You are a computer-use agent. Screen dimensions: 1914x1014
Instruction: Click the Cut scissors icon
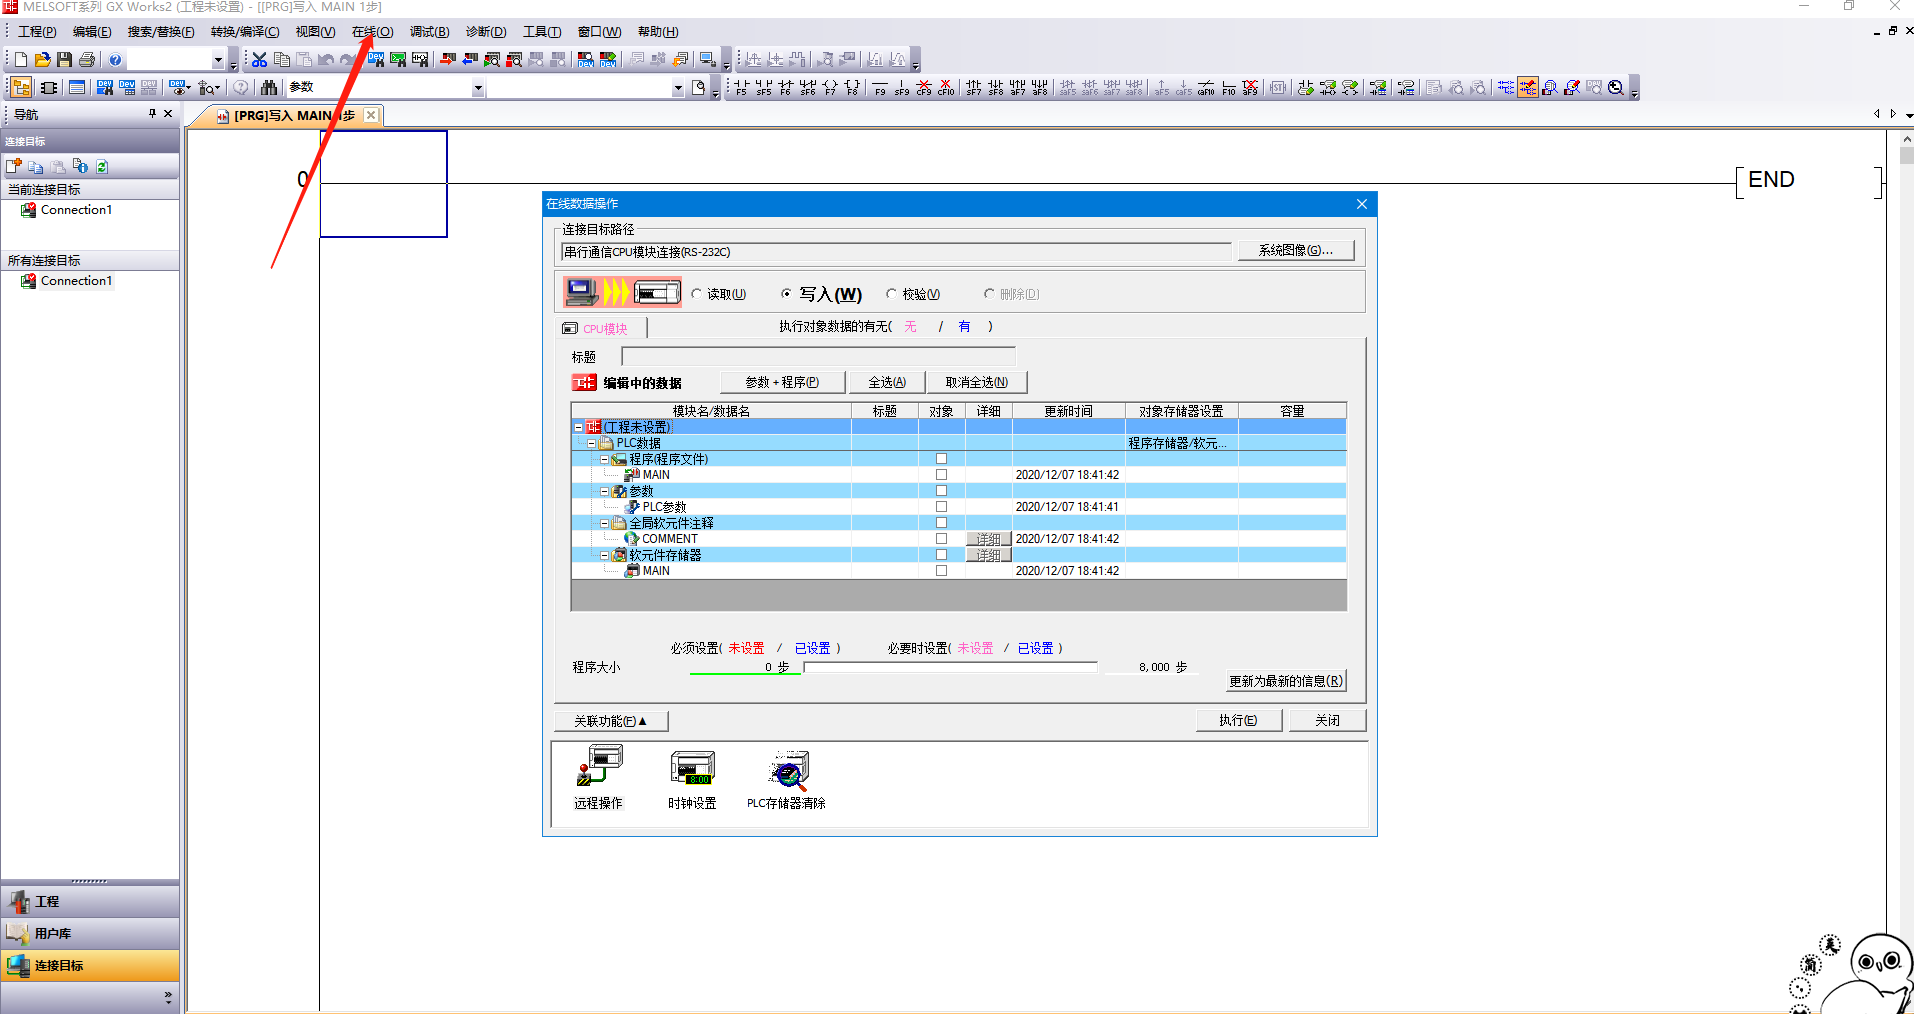[259, 60]
